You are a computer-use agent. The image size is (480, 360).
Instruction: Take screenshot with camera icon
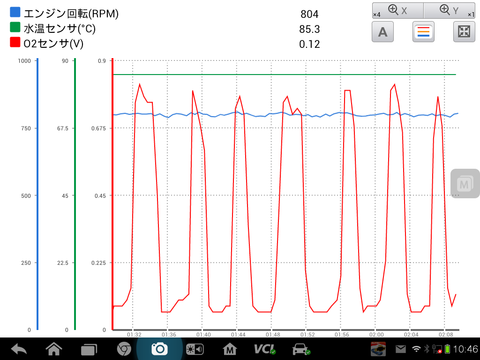tap(159, 349)
